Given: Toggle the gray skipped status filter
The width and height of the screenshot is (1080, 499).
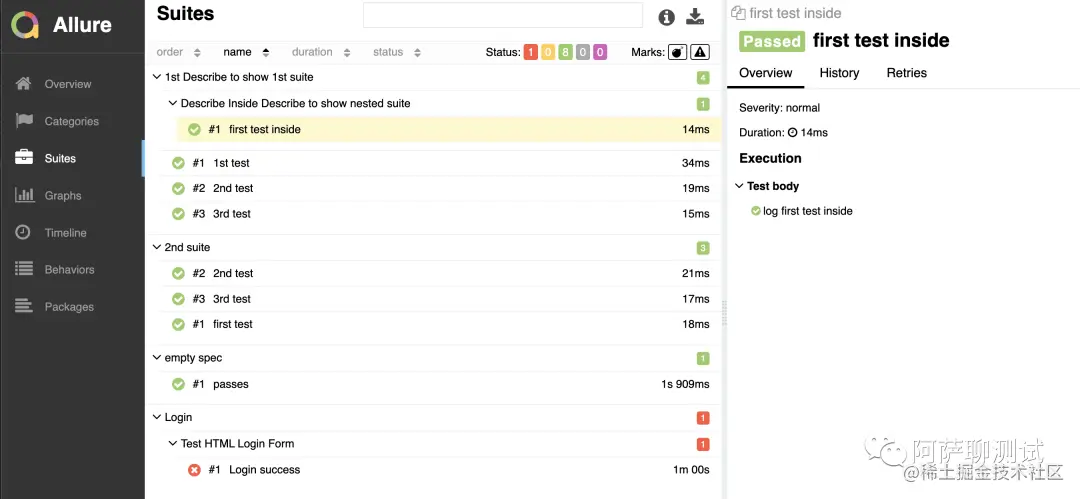Looking at the screenshot, I should pyautogui.click(x=583, y=52).
